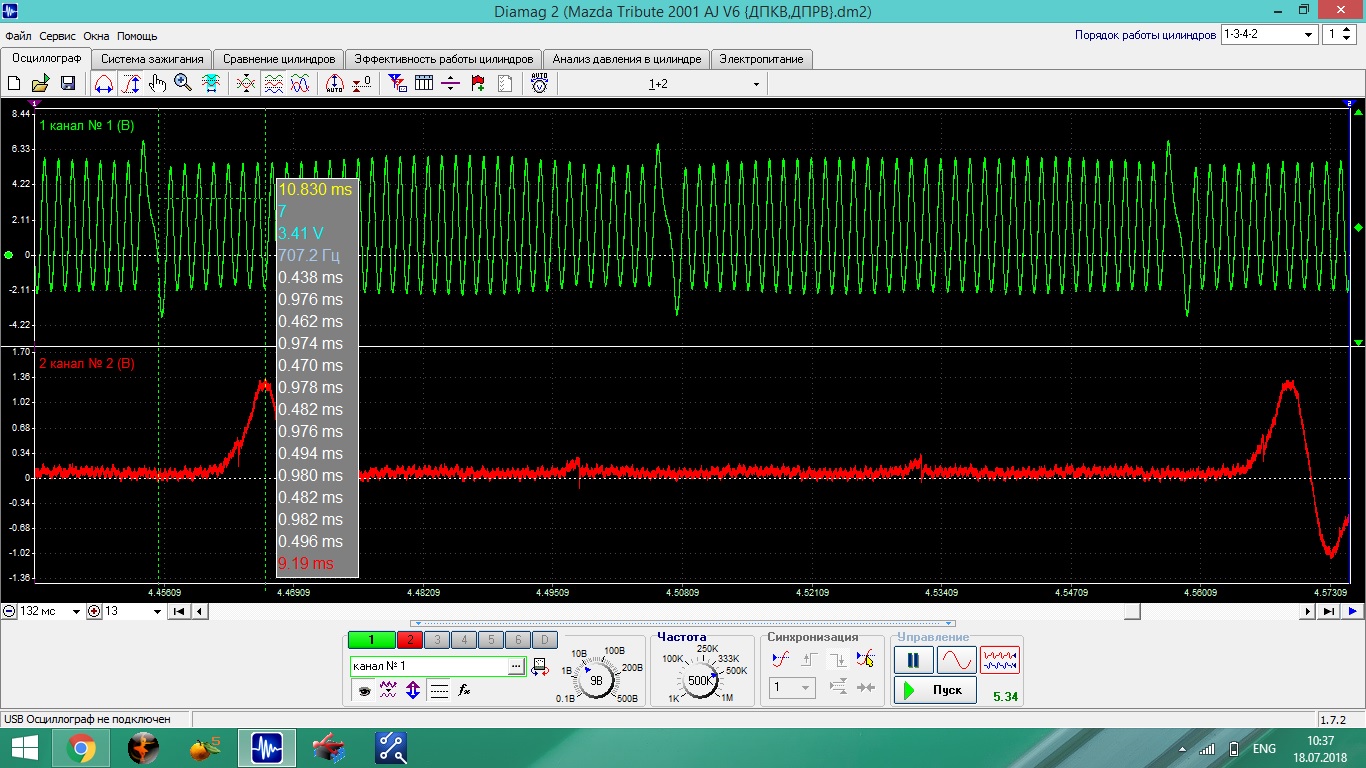This screenshot has height=768, width=1366.
Task: Open the Окна menu
Action: [97, 36]
